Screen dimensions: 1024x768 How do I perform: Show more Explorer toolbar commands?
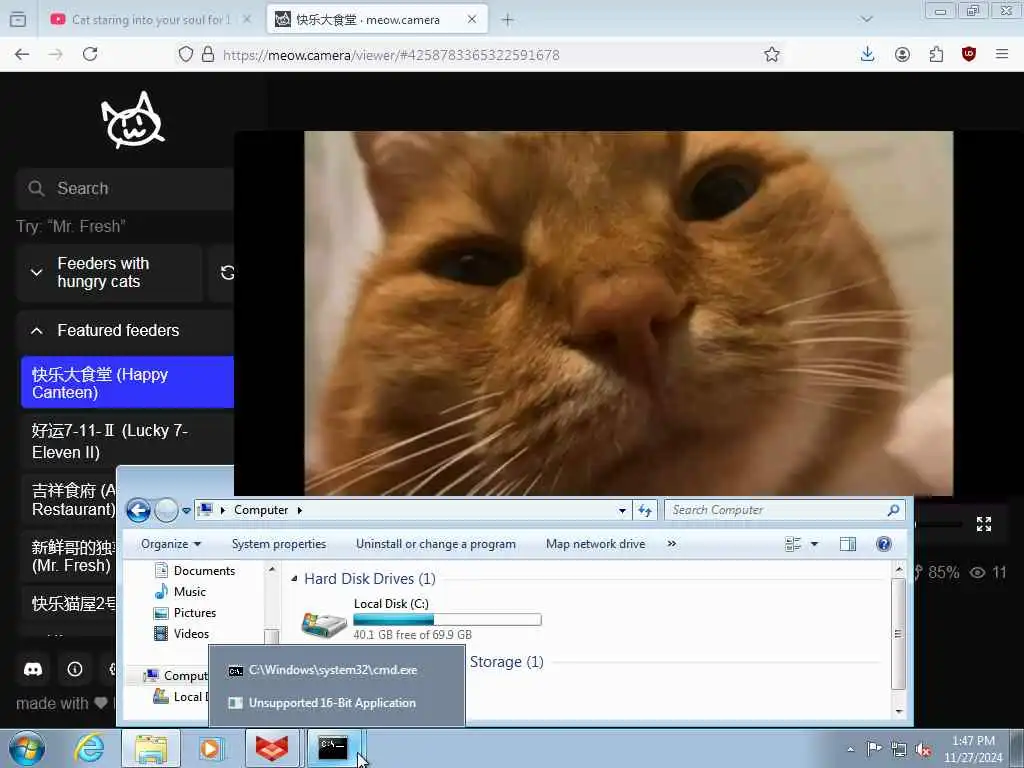pos(671,544)
